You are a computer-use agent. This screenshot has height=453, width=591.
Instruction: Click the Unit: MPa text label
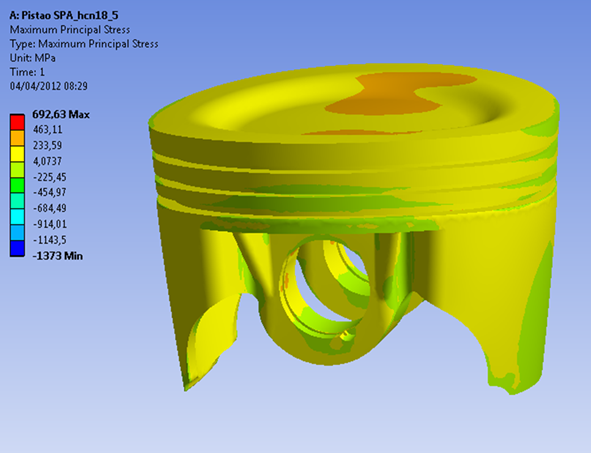(x=33, y=58)
